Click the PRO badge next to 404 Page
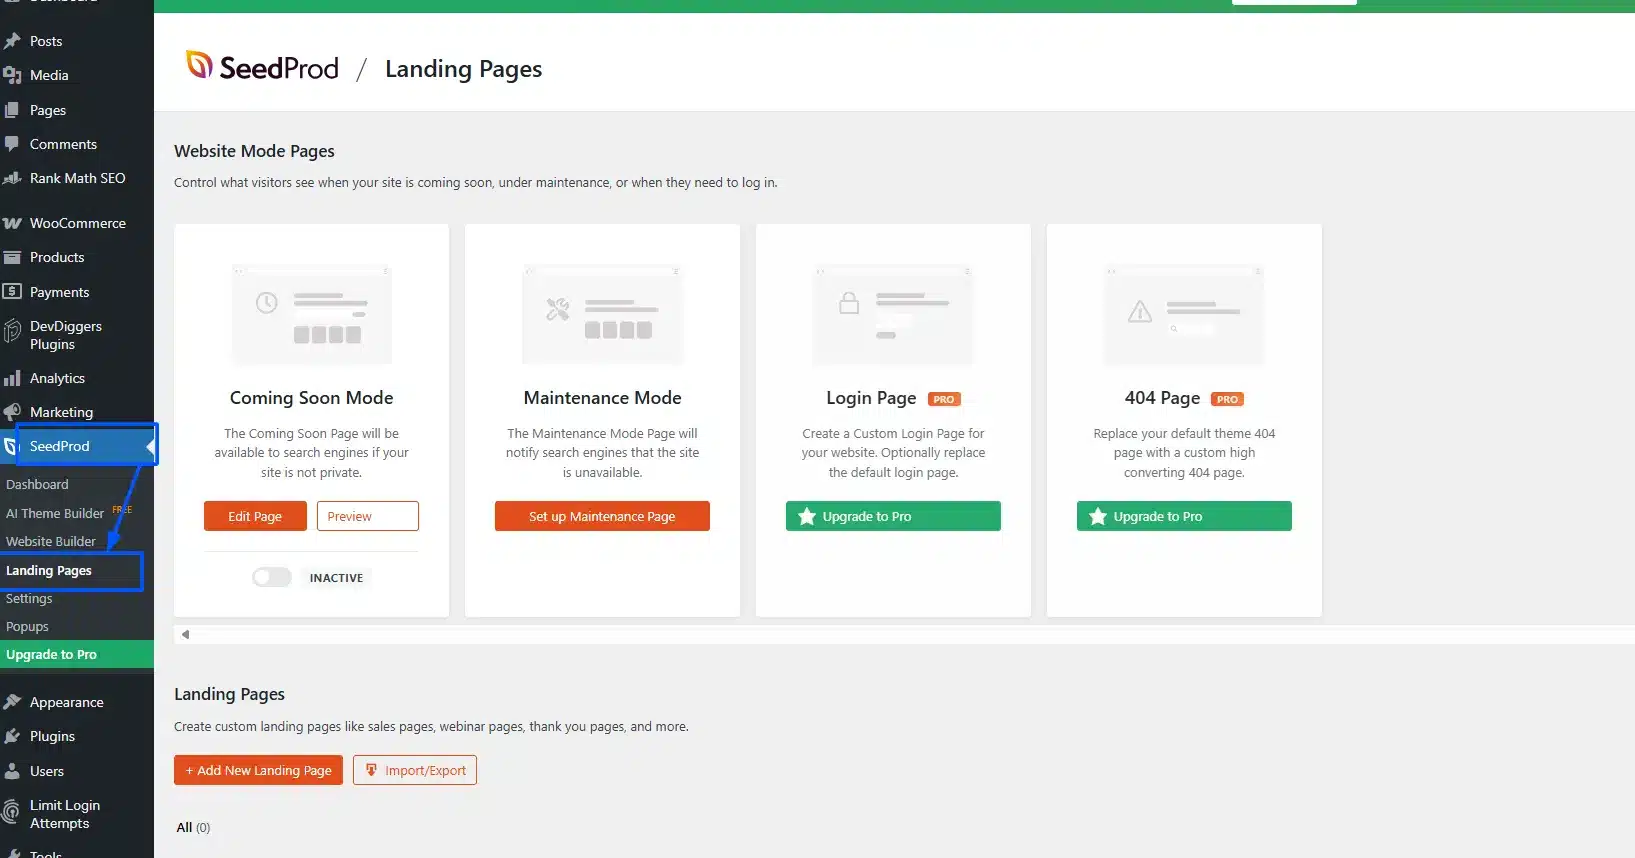Screen dimensions: 1635x858 tap(1227, 399)
